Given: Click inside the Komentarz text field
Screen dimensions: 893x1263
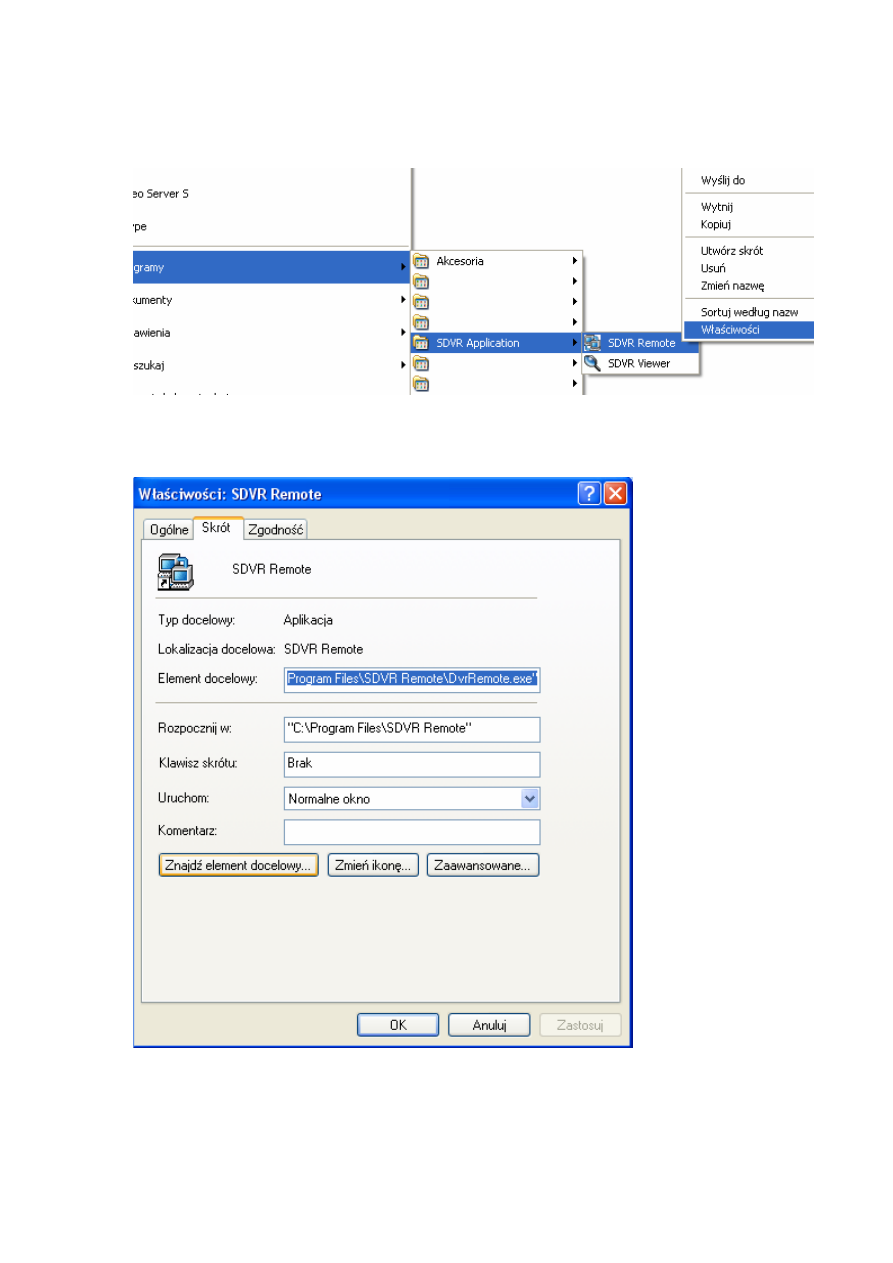Looking at the screenshot, I should pos(411,832).
